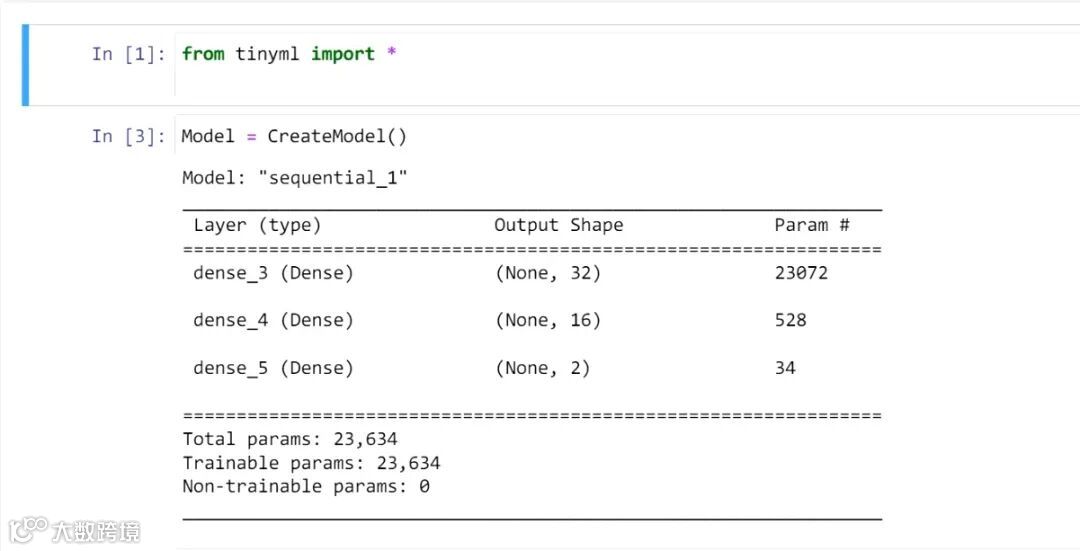Click the In [3] cell prompt
1080x551 pixels.
click(x=129, y=137)
